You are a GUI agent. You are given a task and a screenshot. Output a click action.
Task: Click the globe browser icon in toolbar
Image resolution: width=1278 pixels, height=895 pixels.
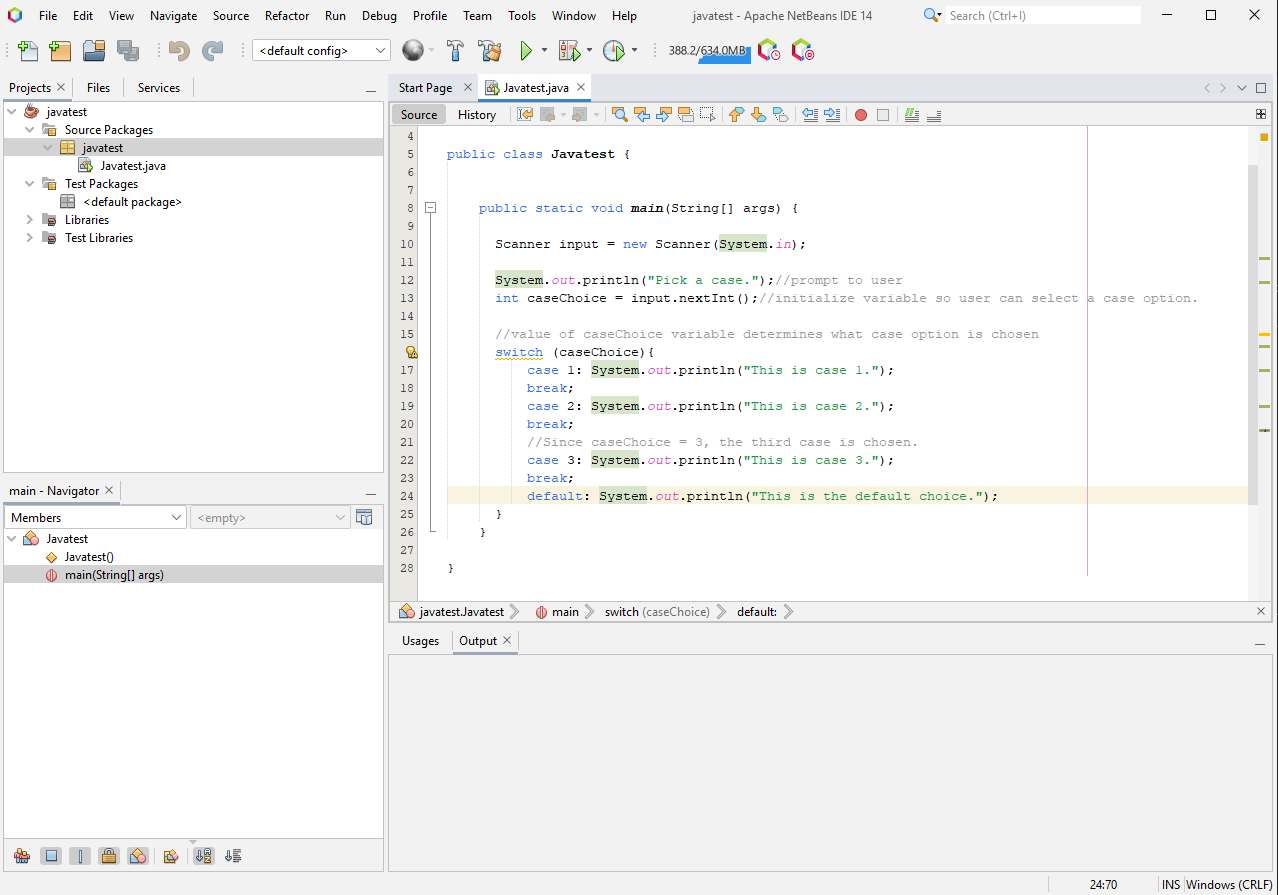412,51
